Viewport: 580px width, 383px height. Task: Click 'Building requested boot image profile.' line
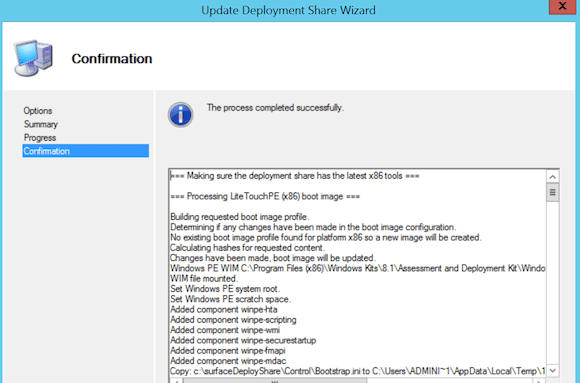coord(240,217)
